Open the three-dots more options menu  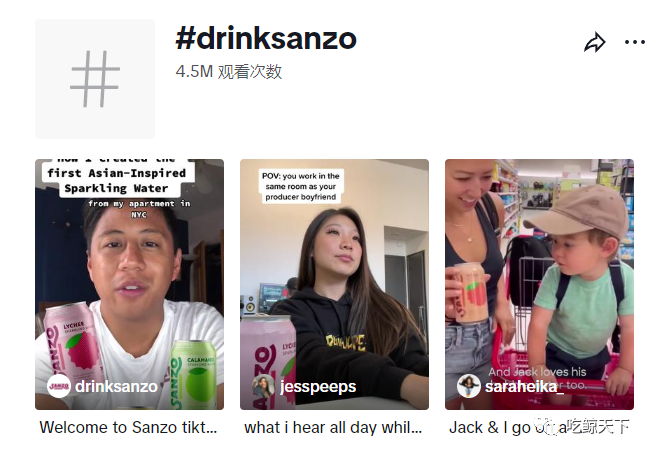tap(635, 42)
